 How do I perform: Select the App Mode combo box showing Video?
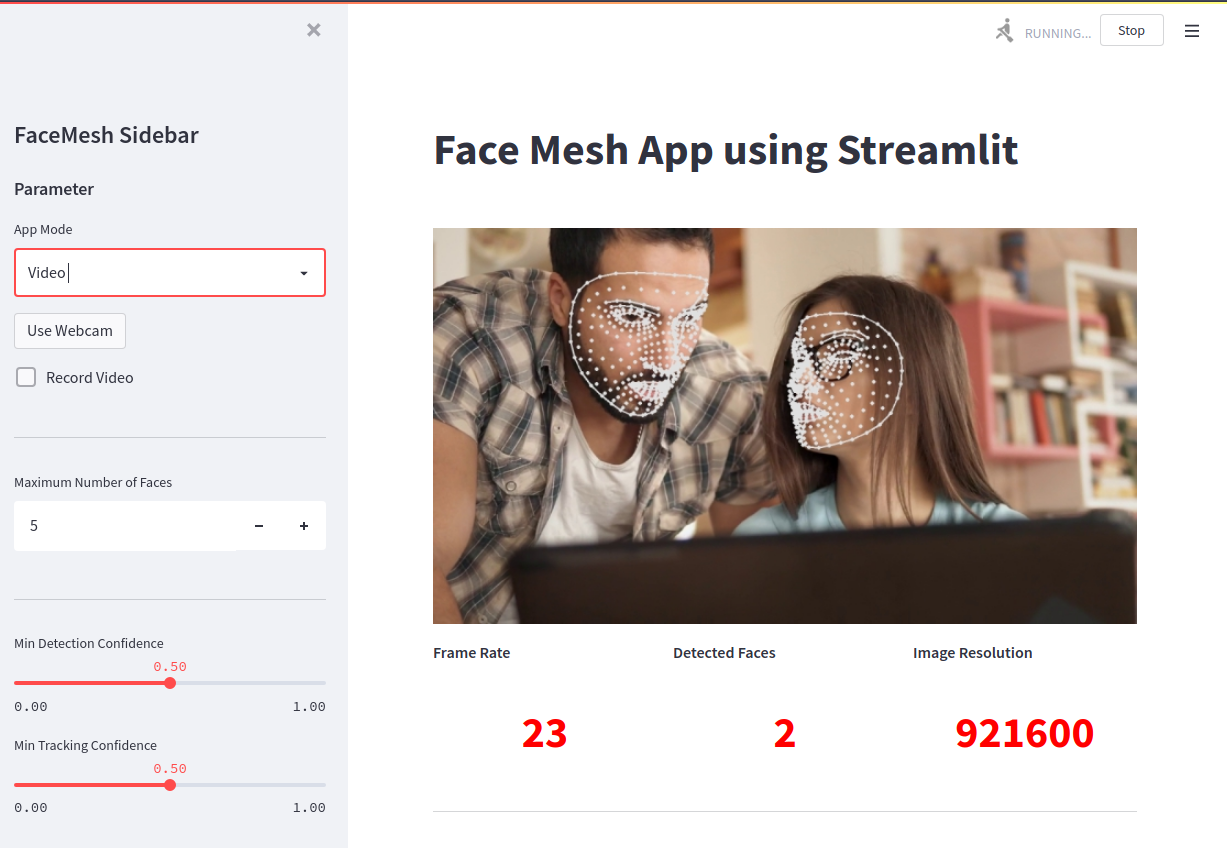(170, 273)
